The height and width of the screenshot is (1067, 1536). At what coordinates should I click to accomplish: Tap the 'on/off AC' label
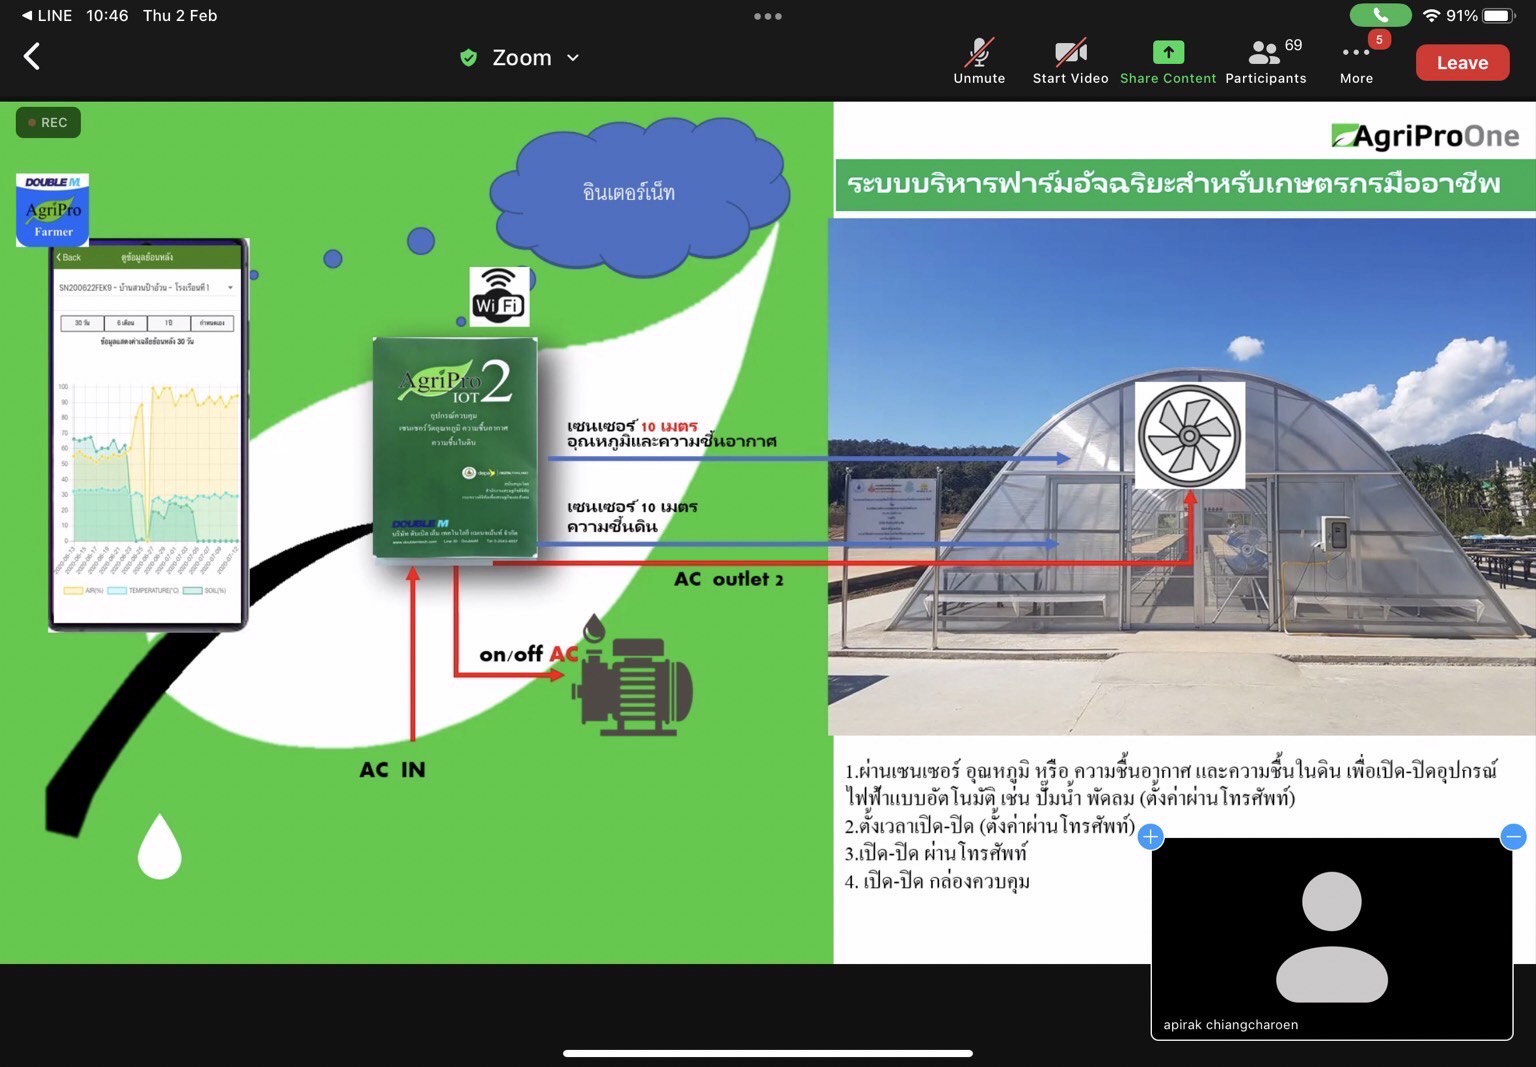(x=530, y=654)
